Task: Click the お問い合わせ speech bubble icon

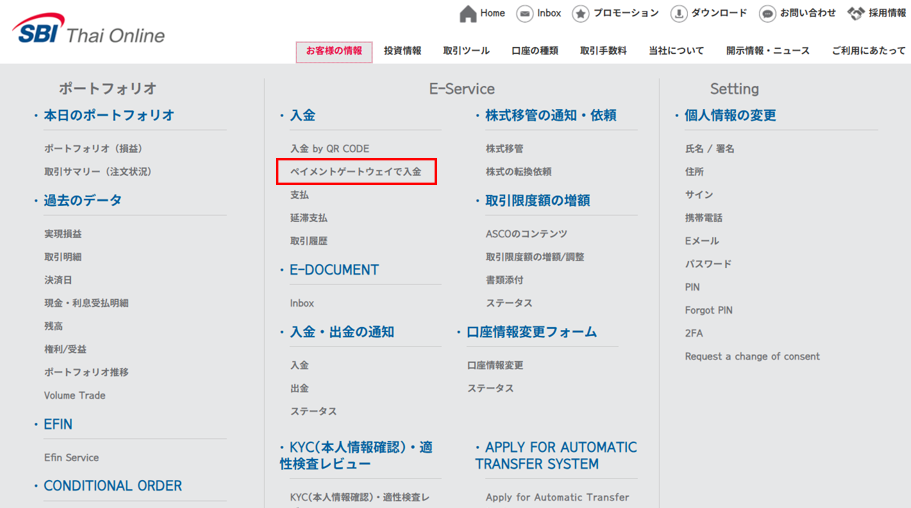Action: tap(767, 13)
